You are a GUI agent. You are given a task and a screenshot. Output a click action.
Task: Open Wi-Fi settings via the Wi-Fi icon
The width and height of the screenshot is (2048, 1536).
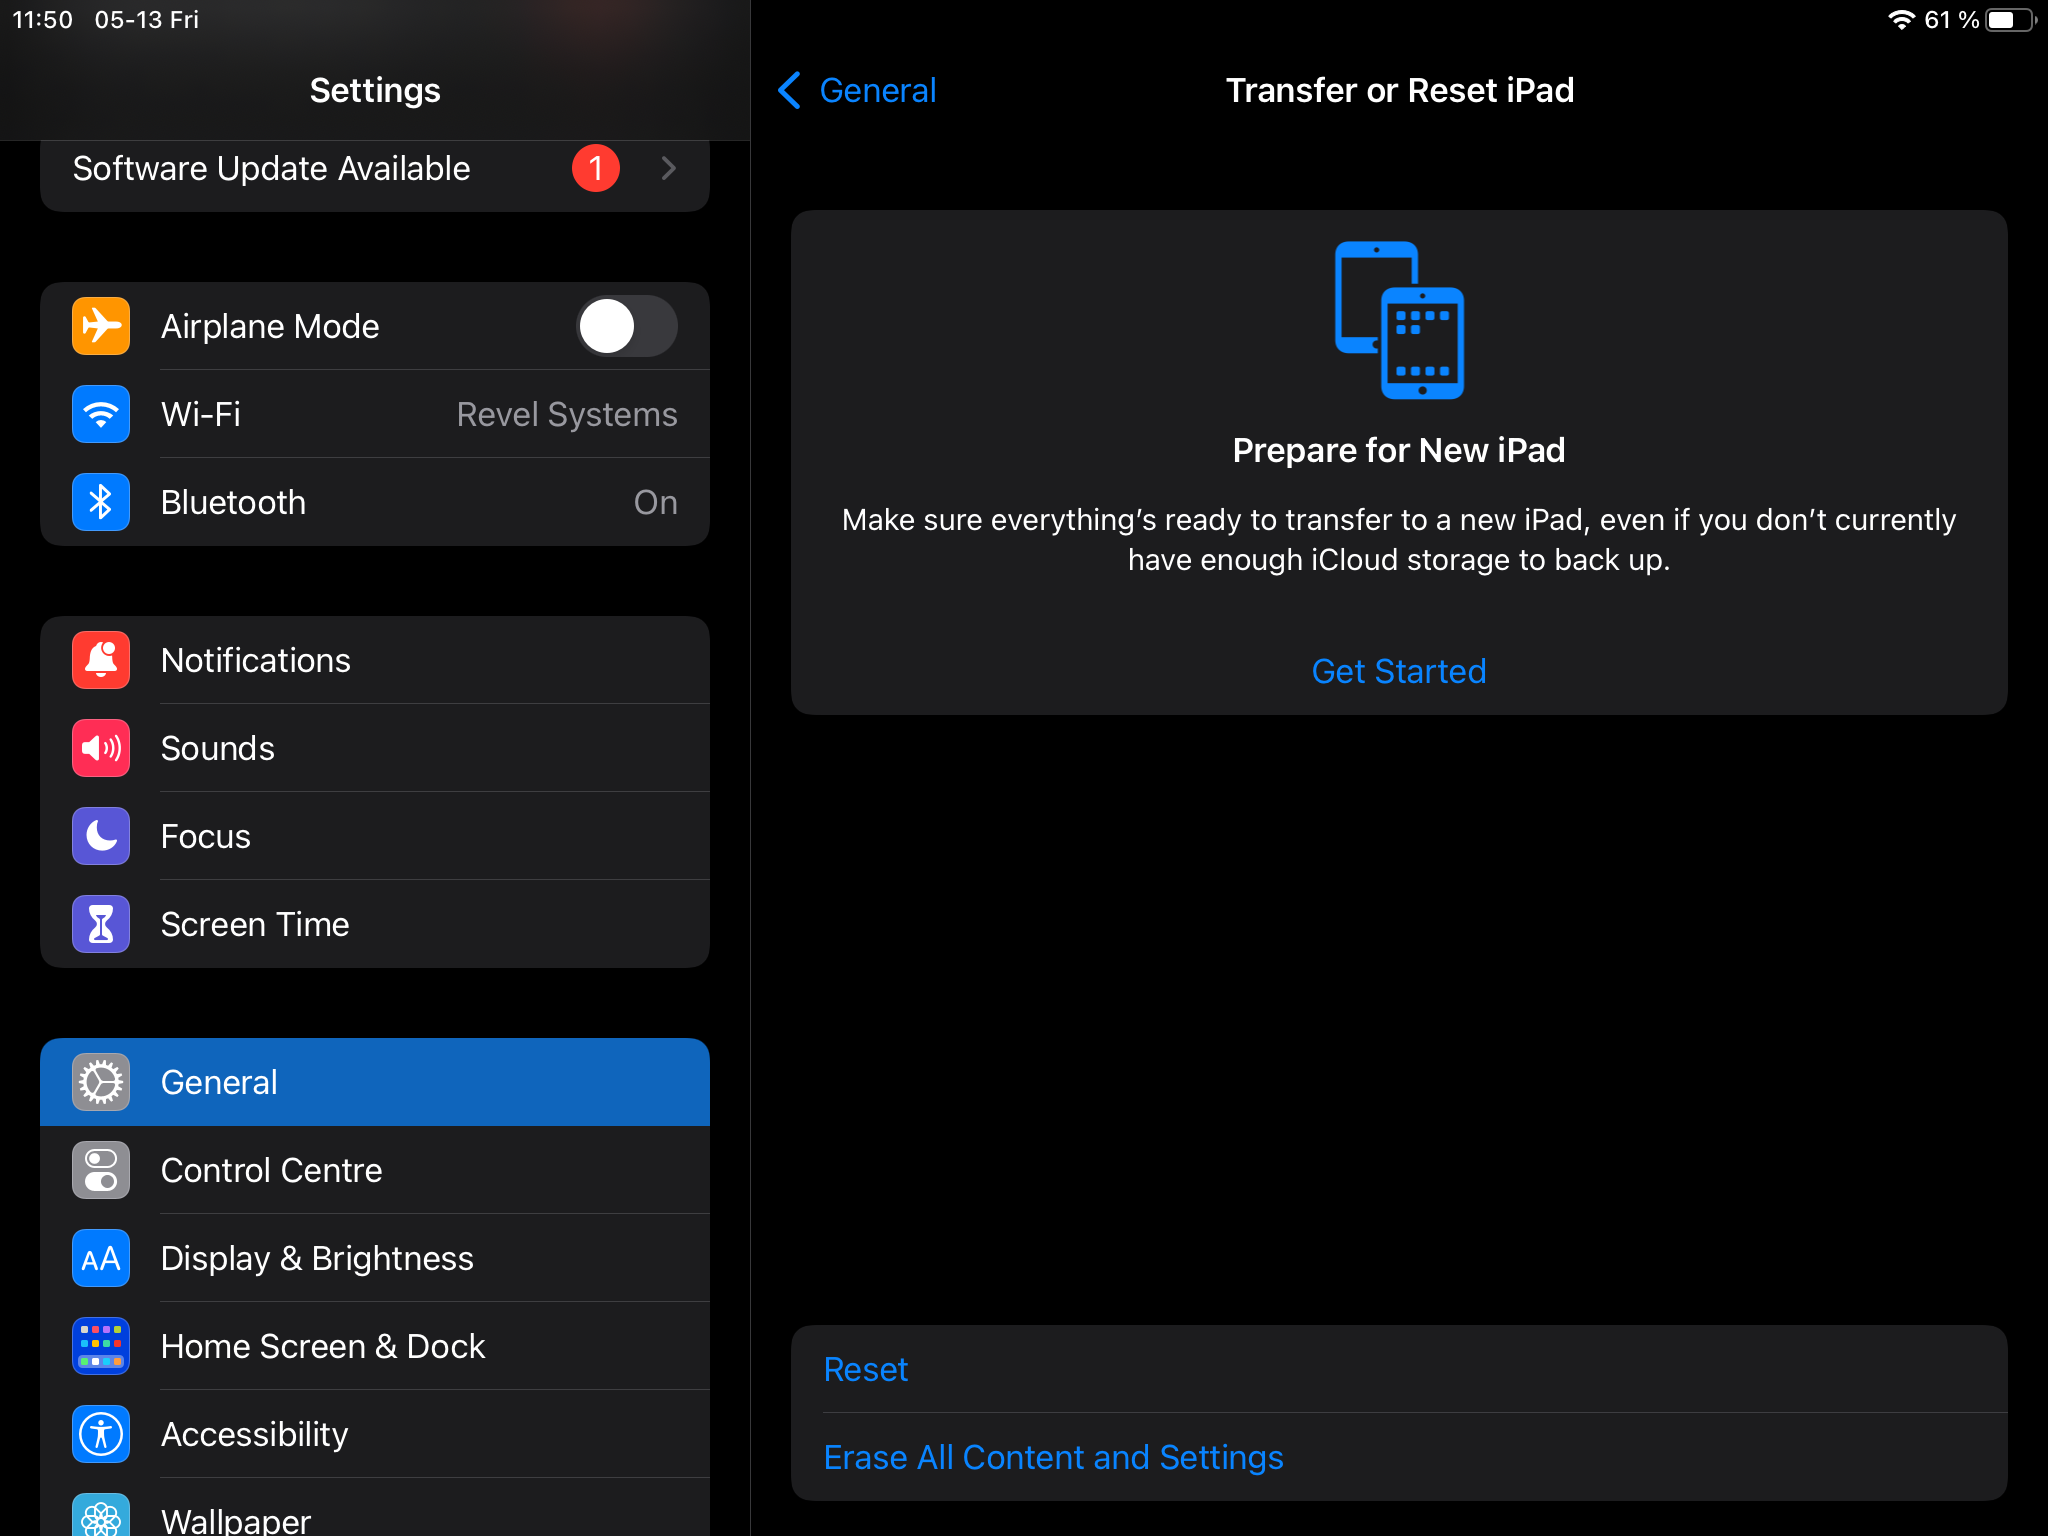tap(100, 414)
